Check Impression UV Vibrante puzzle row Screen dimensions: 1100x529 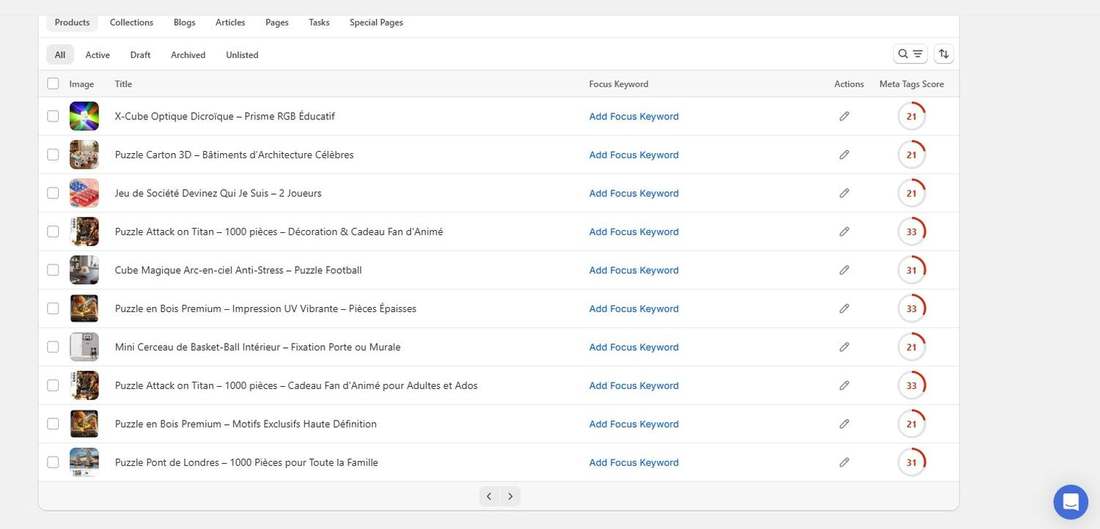coord(53,309)
